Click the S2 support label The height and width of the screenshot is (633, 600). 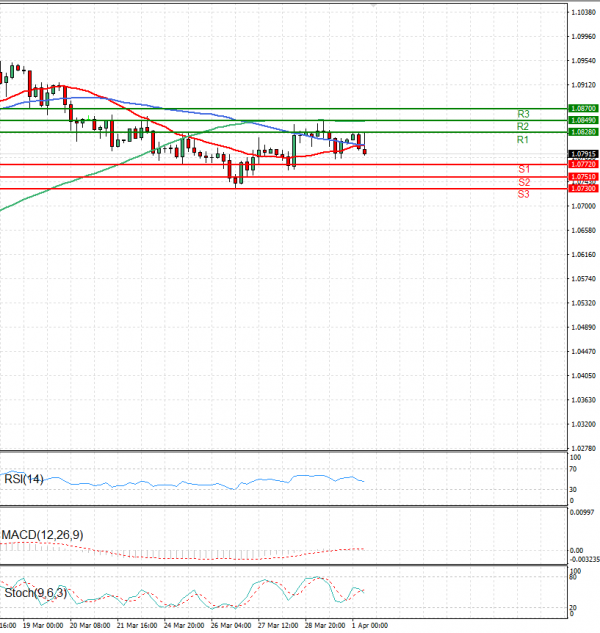pos(524,182)
